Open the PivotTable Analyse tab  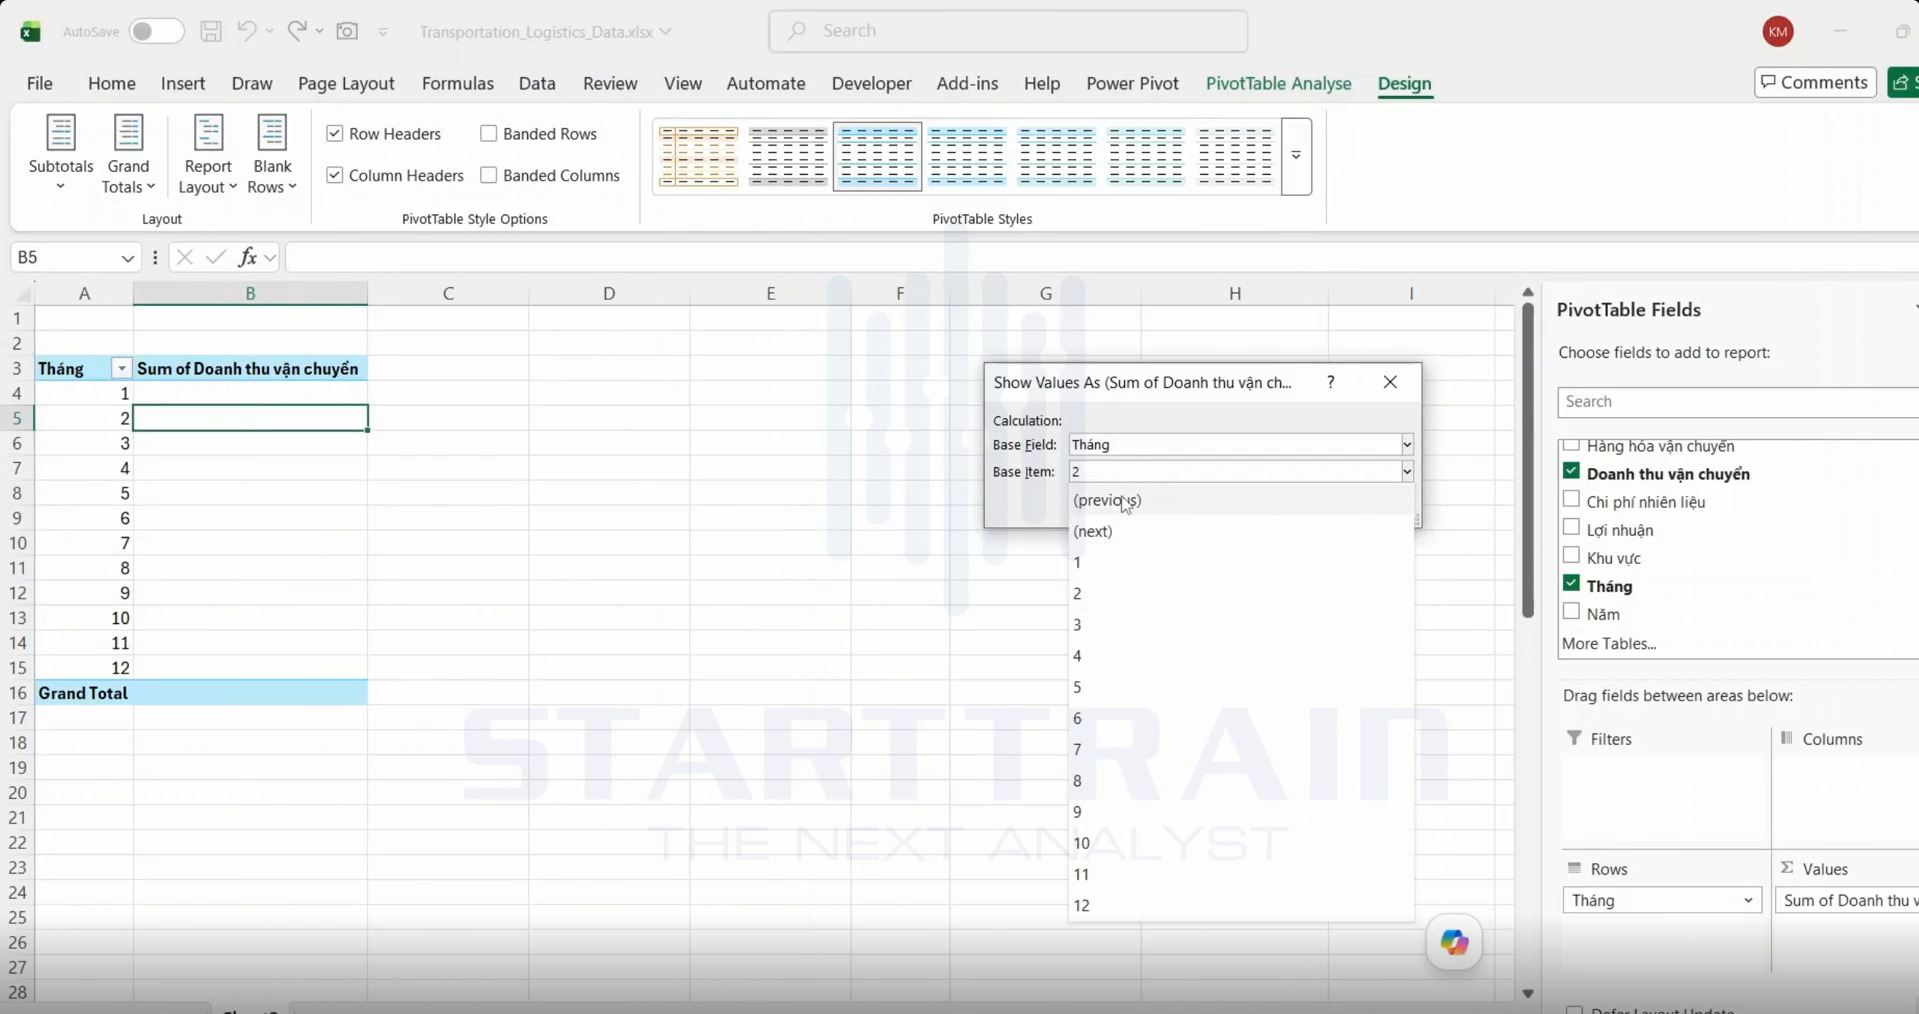point(1278,83)
